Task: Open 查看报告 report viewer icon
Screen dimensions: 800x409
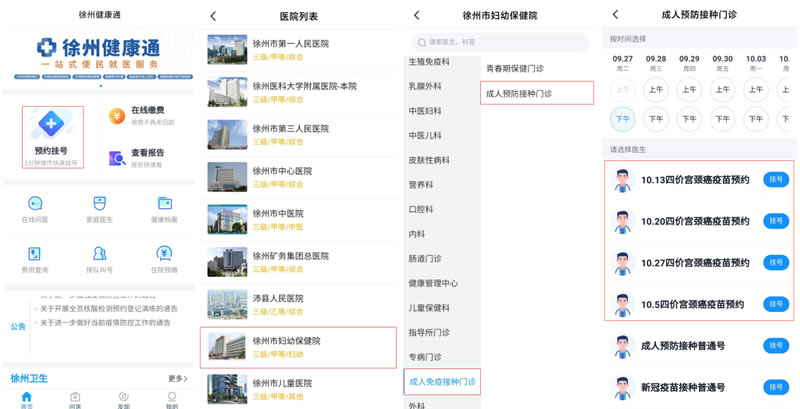Action: coord(117,158)
